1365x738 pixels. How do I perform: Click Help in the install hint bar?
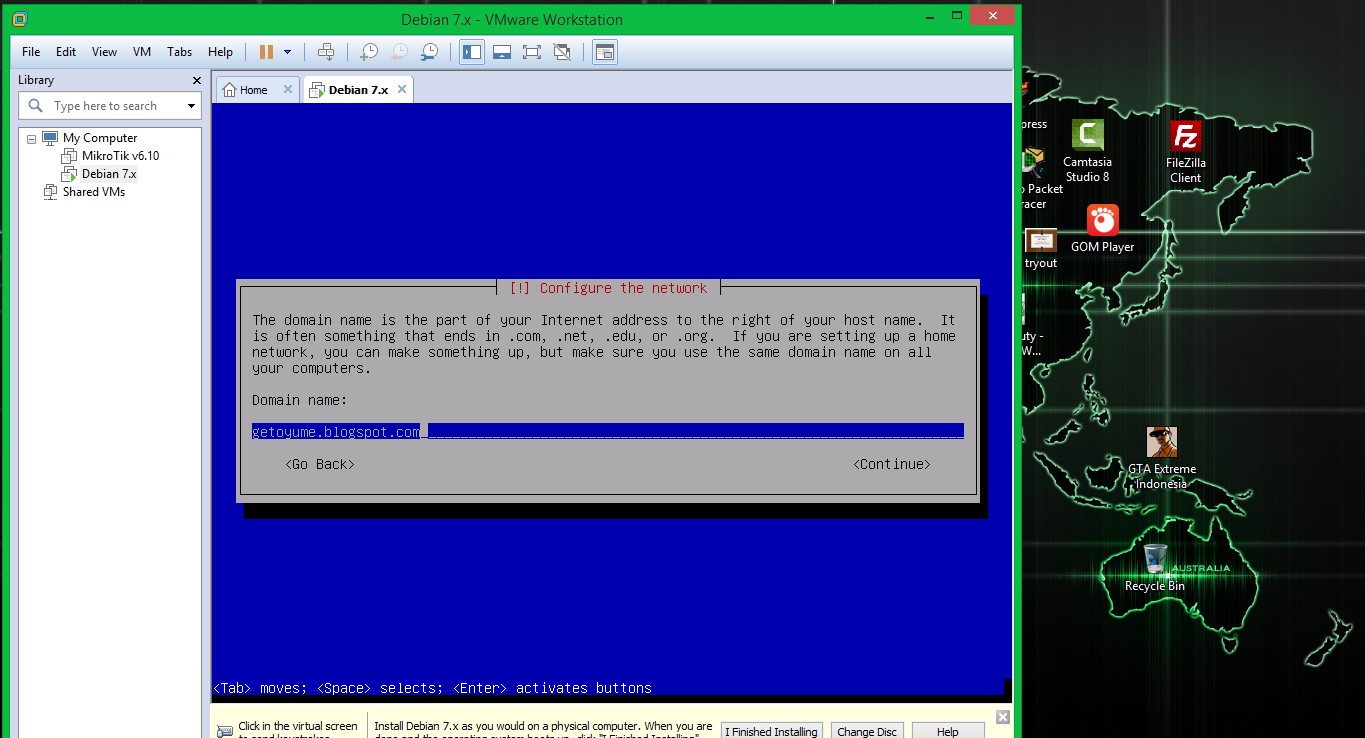948,732
